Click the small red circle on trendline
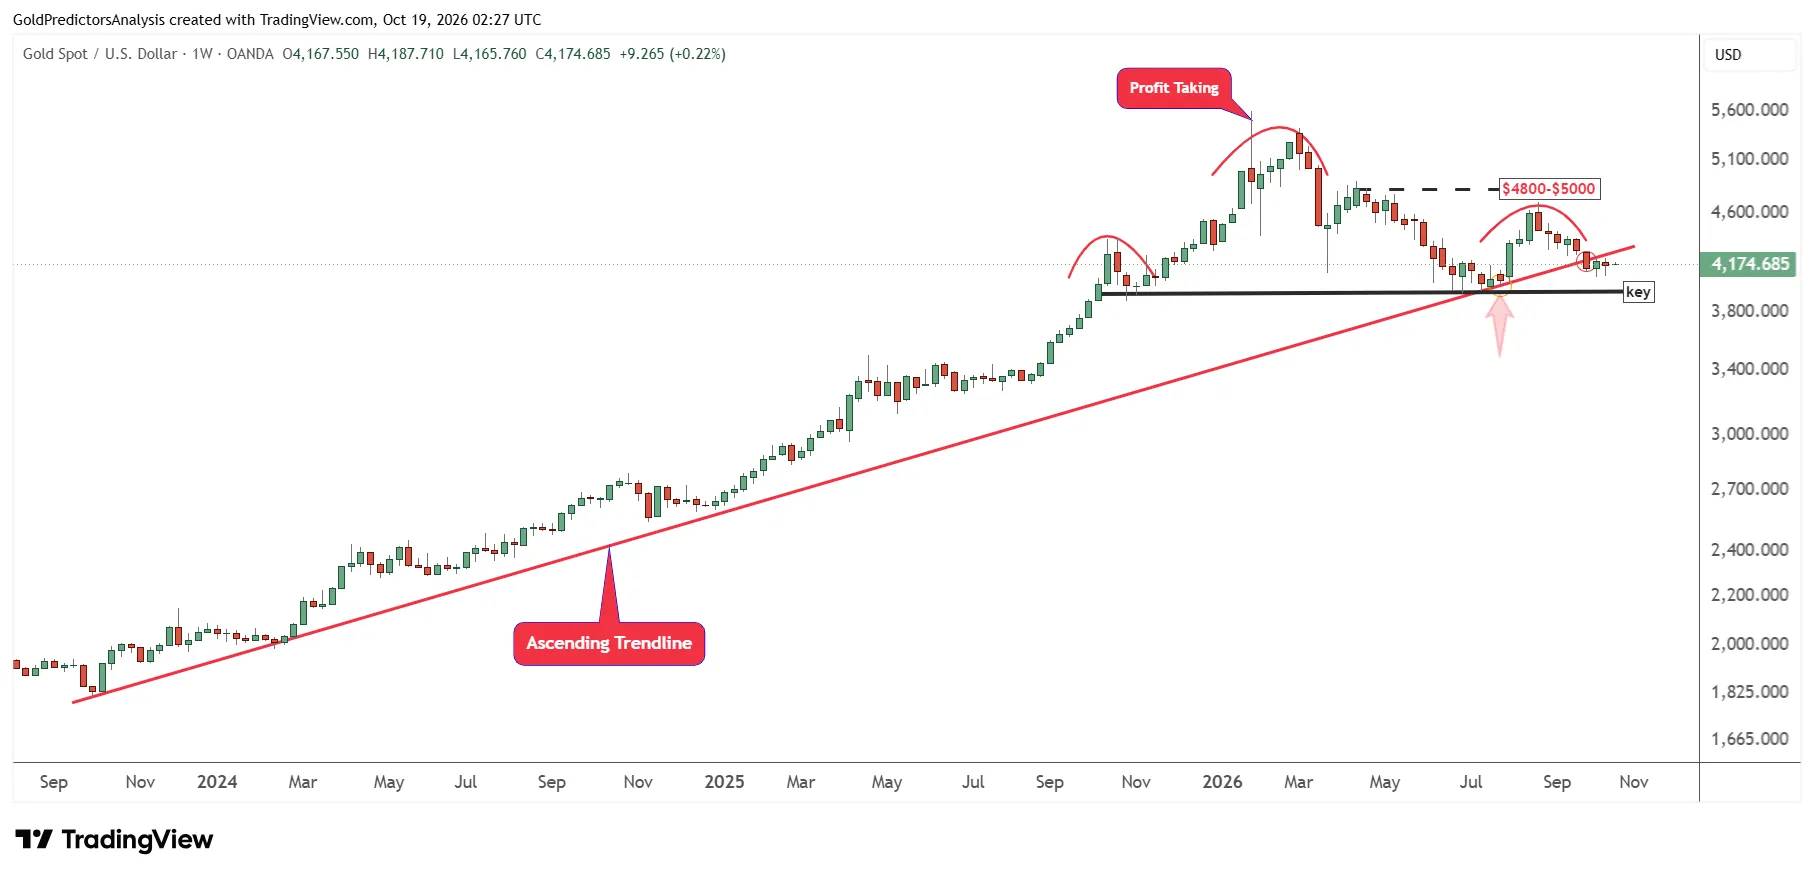 (1587, 261)
